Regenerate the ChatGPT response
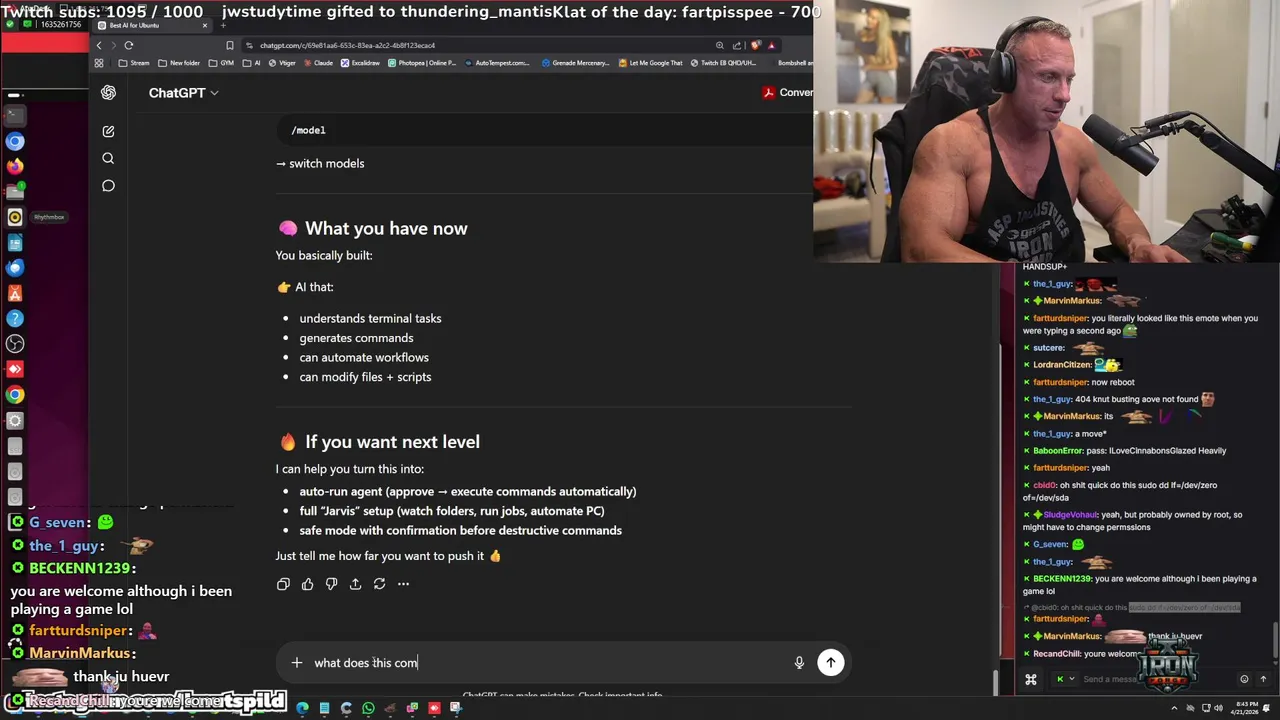The height and width of the screenshot is (720, 1280). click(x=379, y=584)
